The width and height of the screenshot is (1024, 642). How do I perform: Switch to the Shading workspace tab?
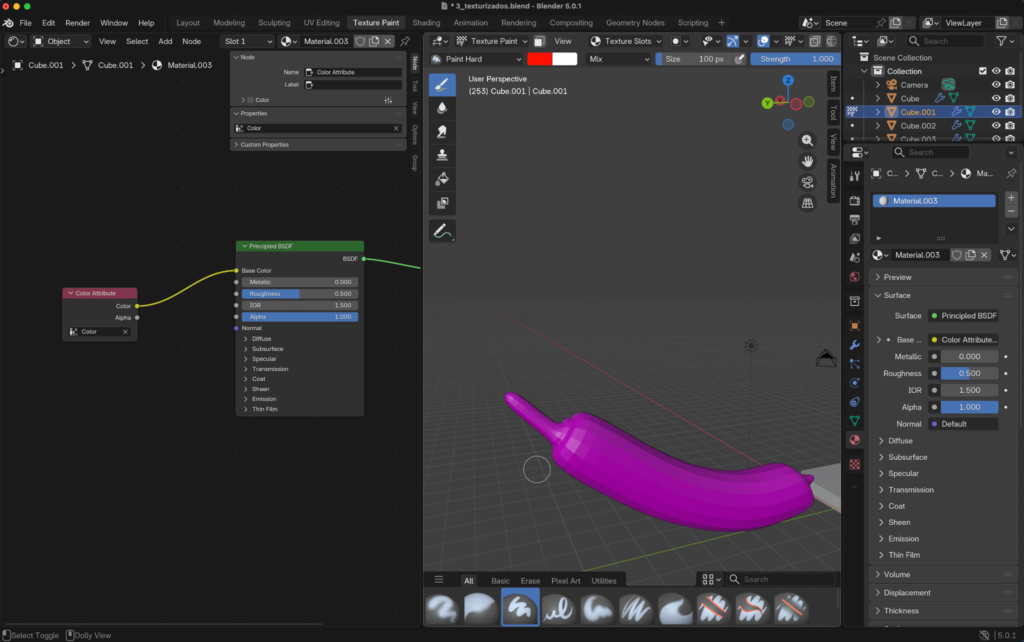click(426, 22)
